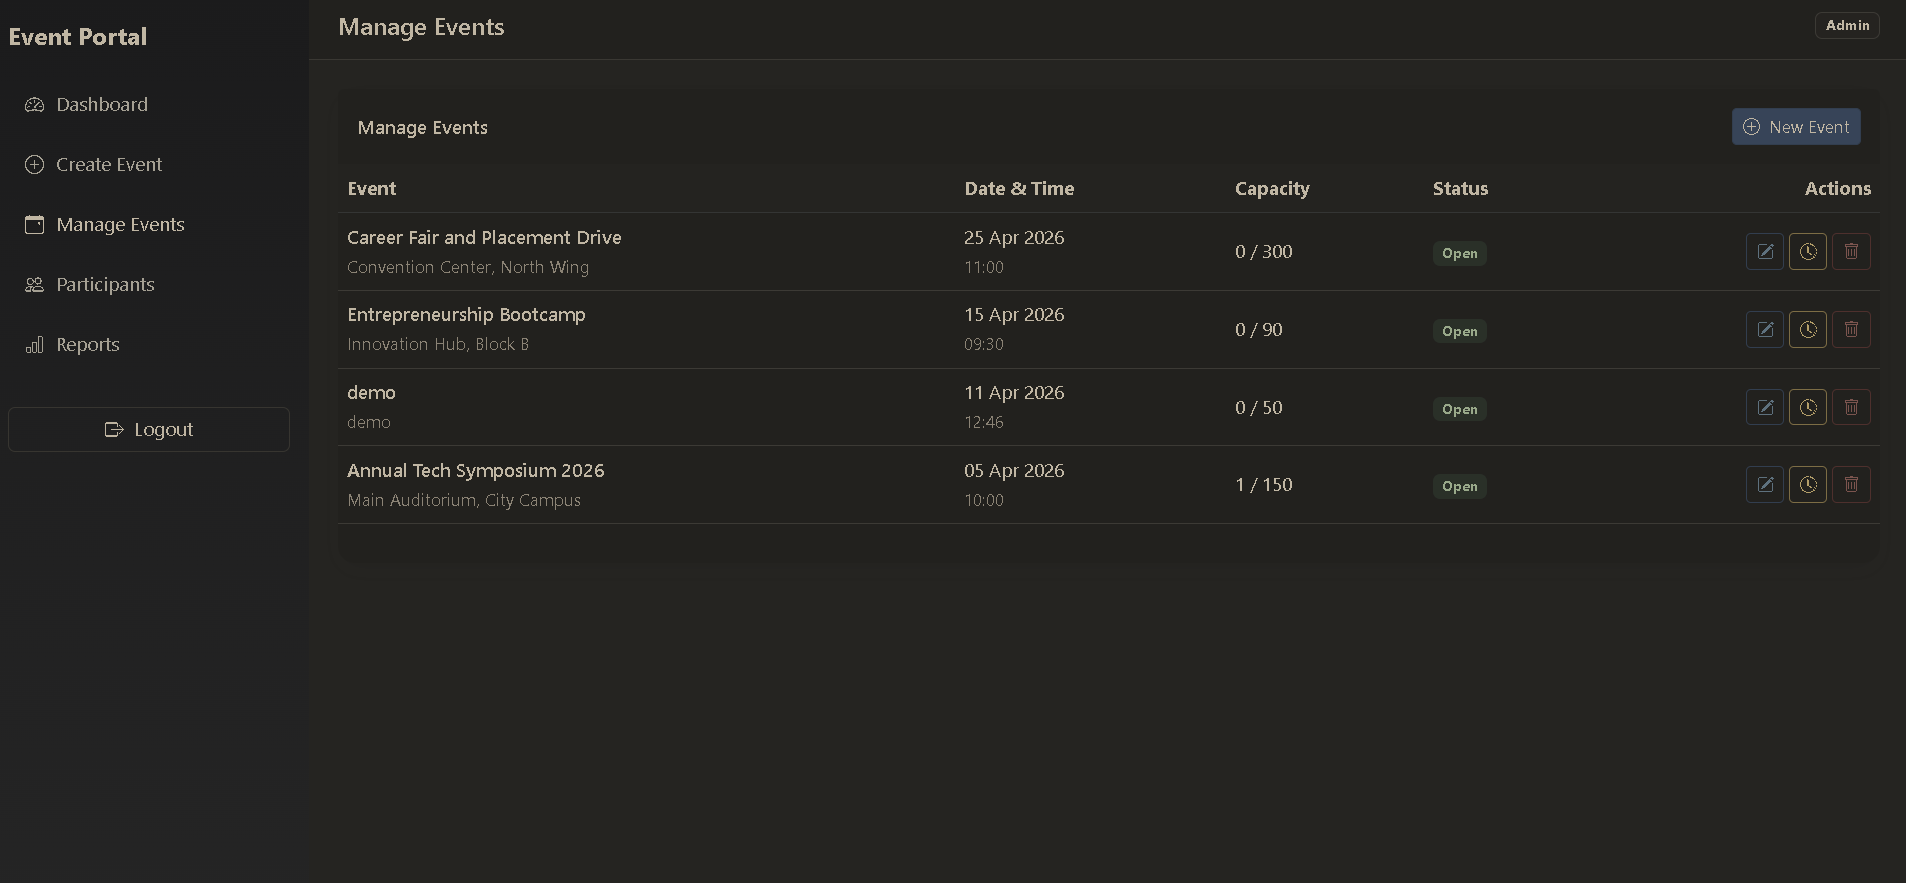Click the date 25 Apr 2026
This screenshot has height=883, width=1906.
pos(1014,238)
